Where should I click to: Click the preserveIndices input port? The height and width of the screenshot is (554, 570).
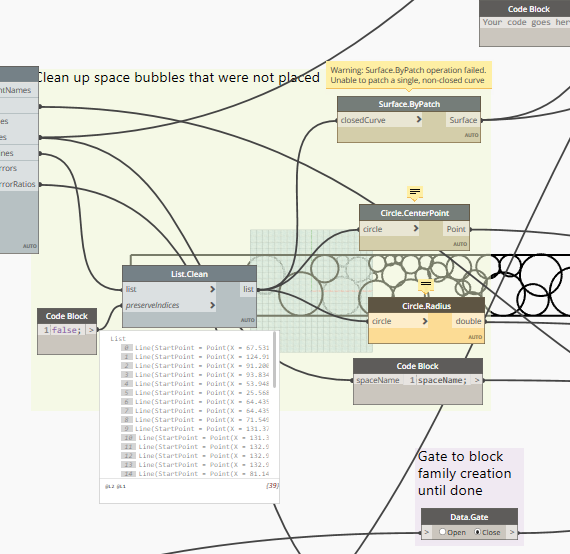pyautogui.click(x=169, y=305)
